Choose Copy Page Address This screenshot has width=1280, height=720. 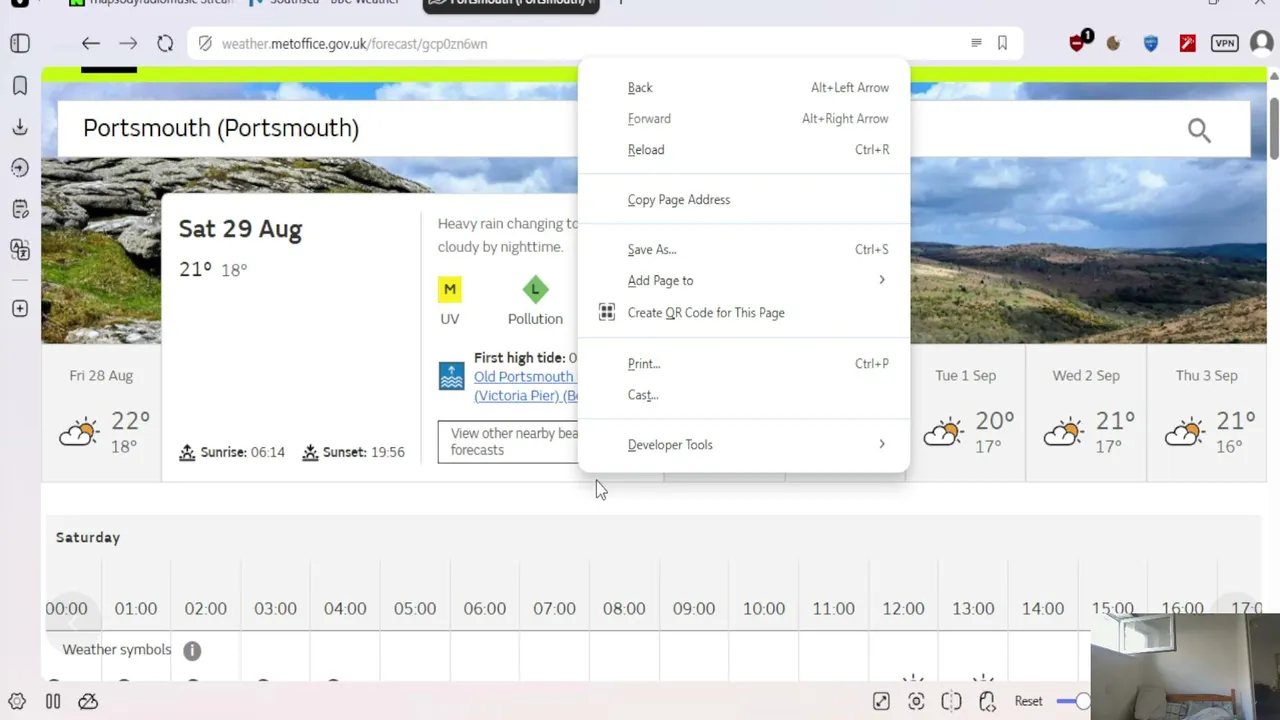coord(744,200)
